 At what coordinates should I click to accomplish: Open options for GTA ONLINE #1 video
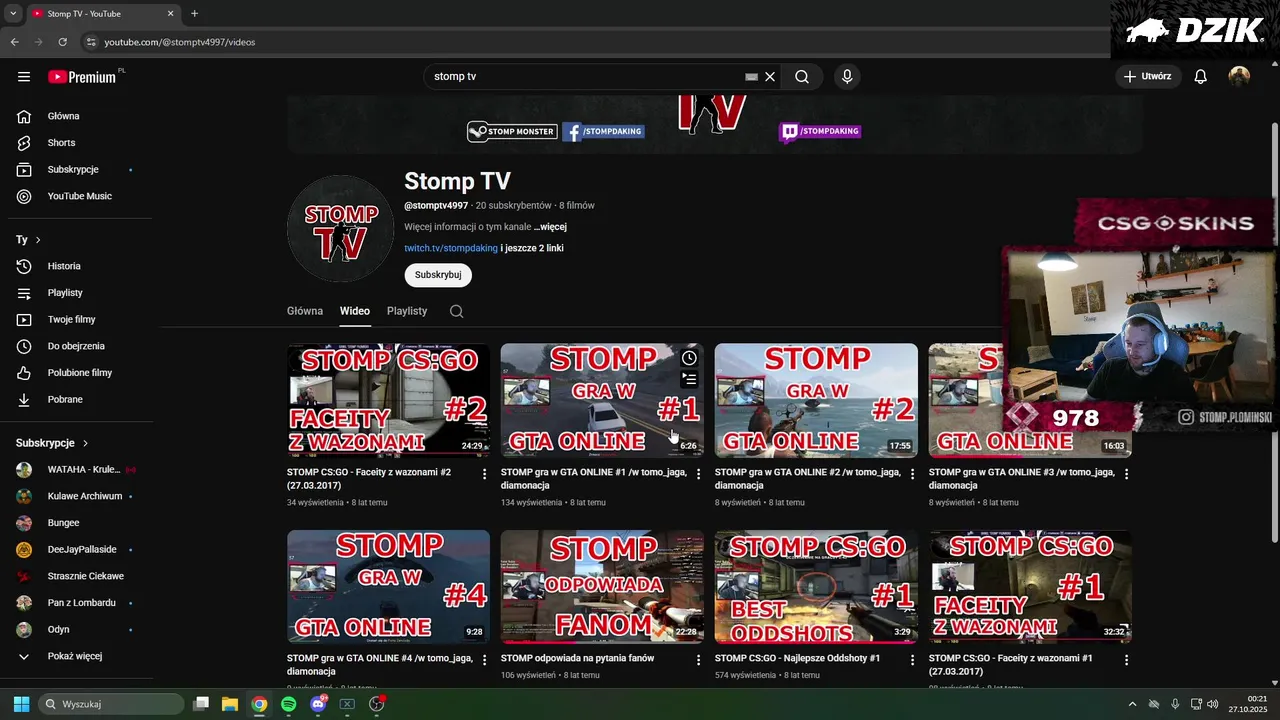point(699,474)
